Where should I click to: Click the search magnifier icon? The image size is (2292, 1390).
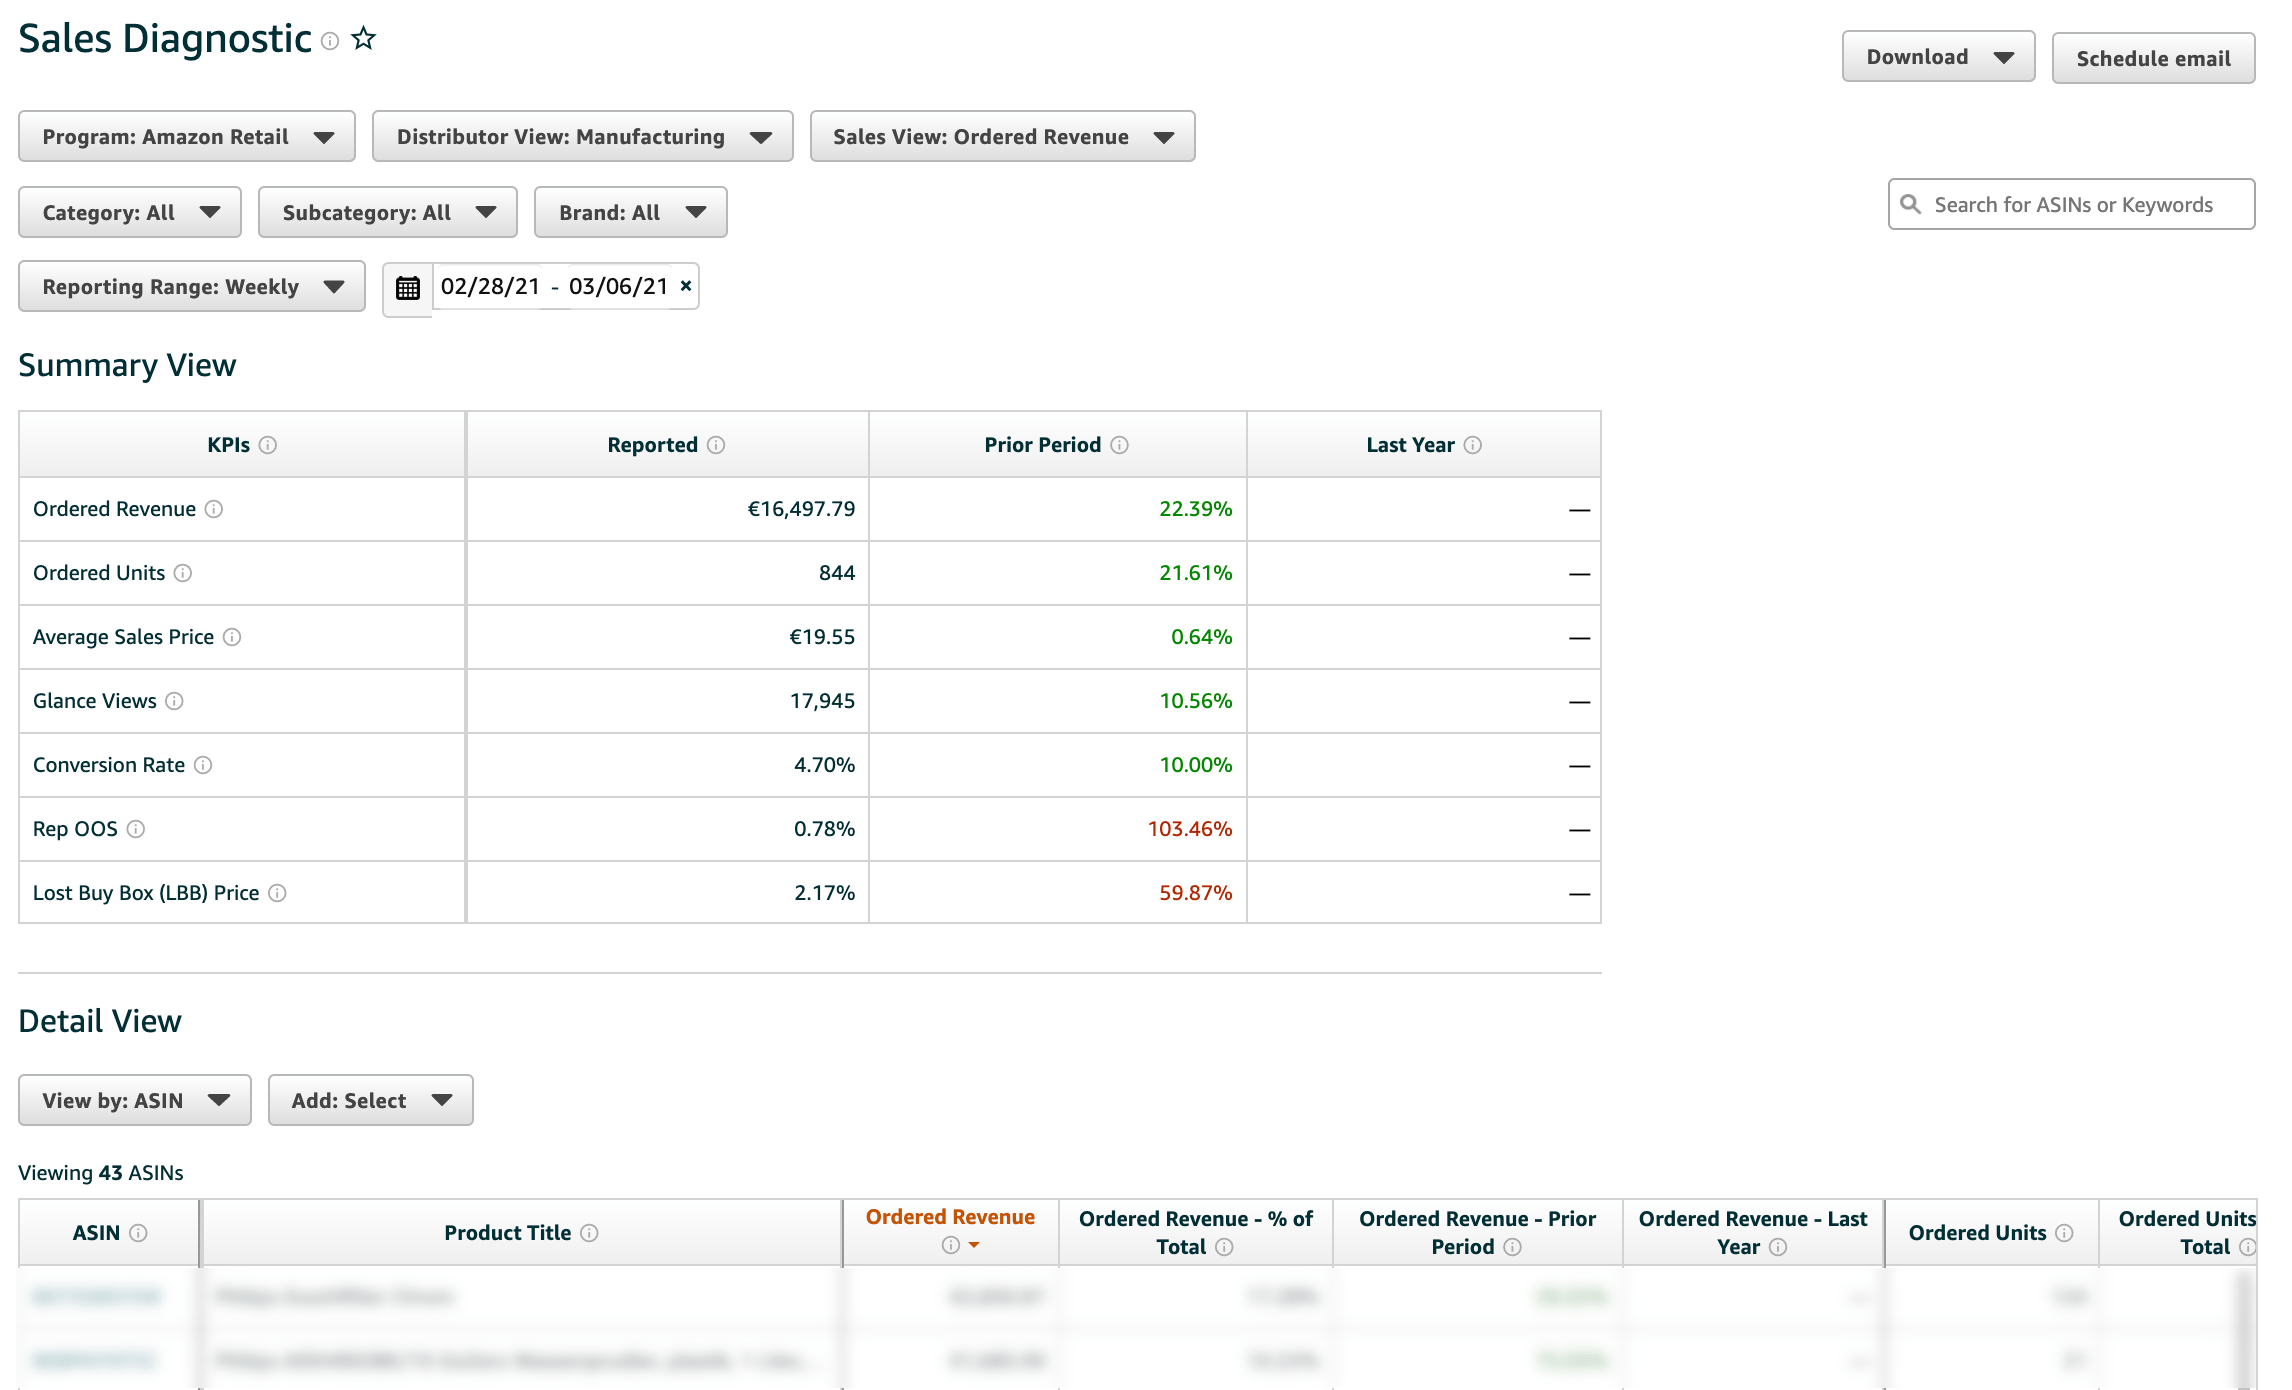[x=1910, y=204]
